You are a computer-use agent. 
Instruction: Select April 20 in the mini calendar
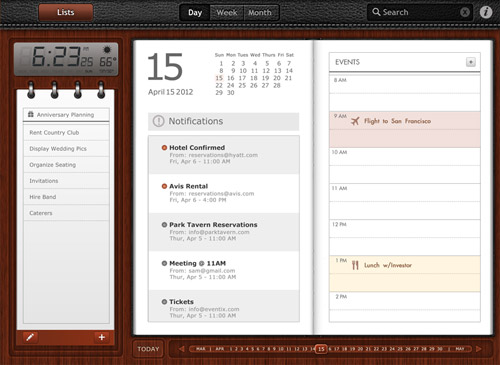pos(277,78)
